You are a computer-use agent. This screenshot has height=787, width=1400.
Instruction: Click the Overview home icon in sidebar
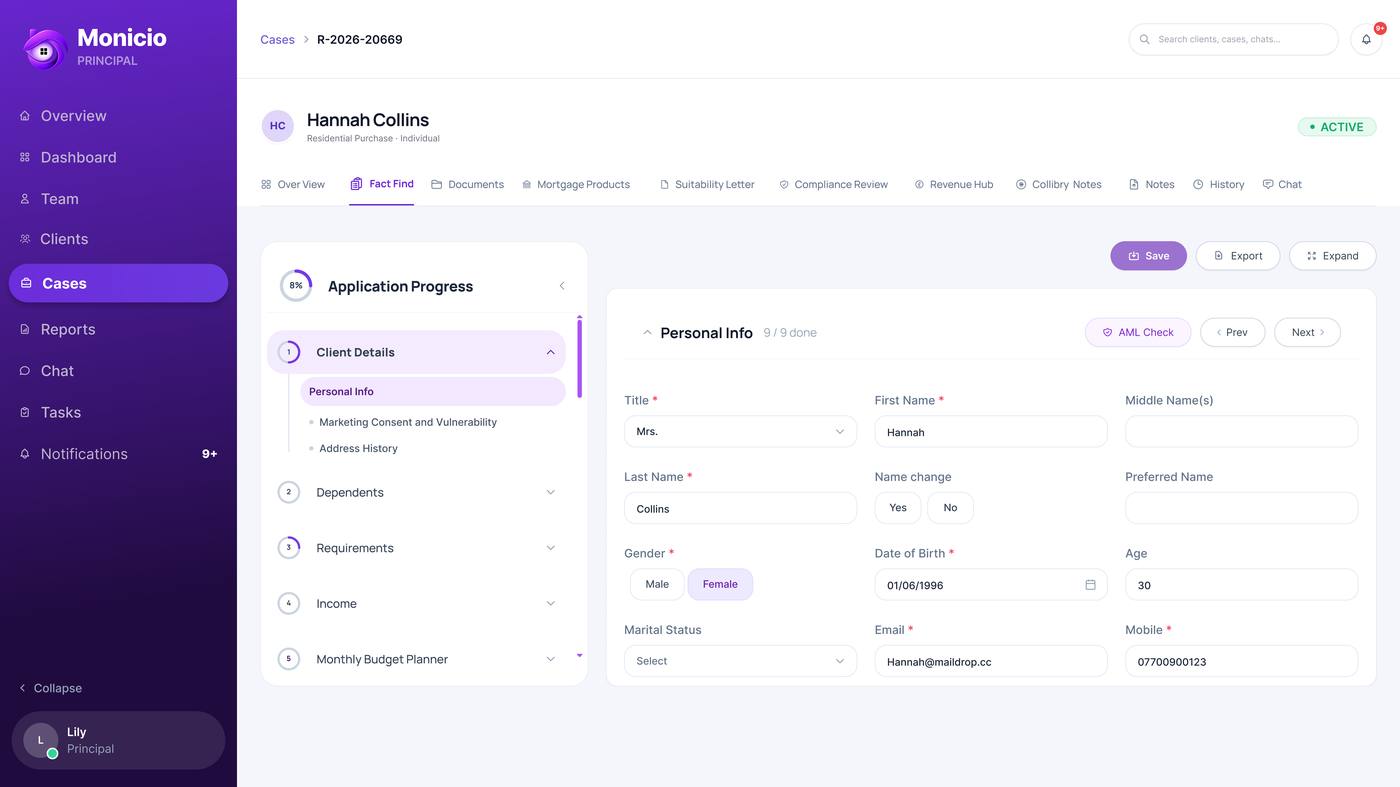pos(25,116)
